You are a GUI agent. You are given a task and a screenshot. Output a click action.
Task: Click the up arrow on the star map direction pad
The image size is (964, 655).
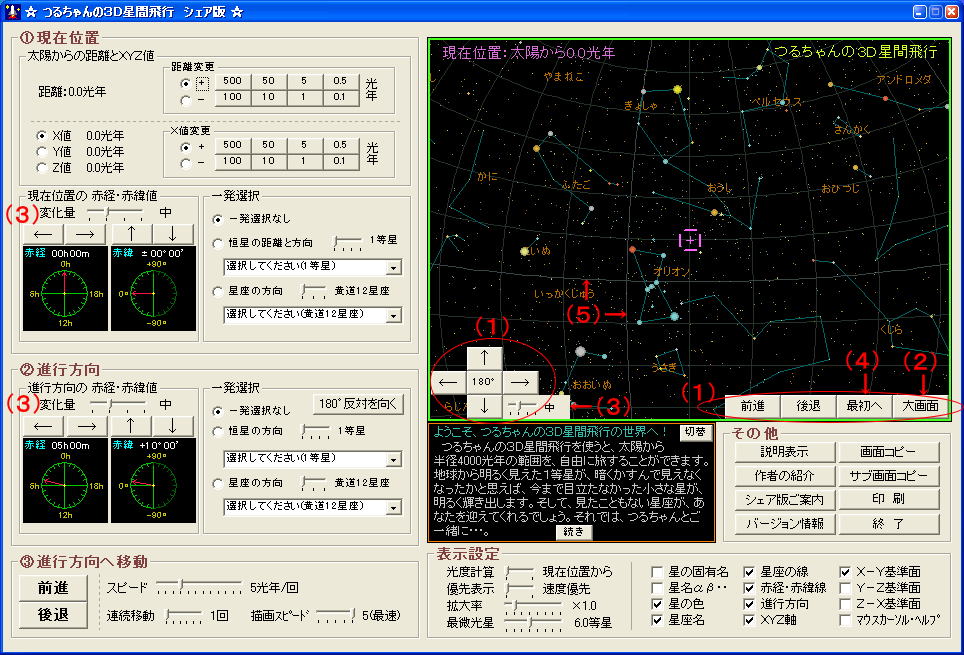point(485,357)
